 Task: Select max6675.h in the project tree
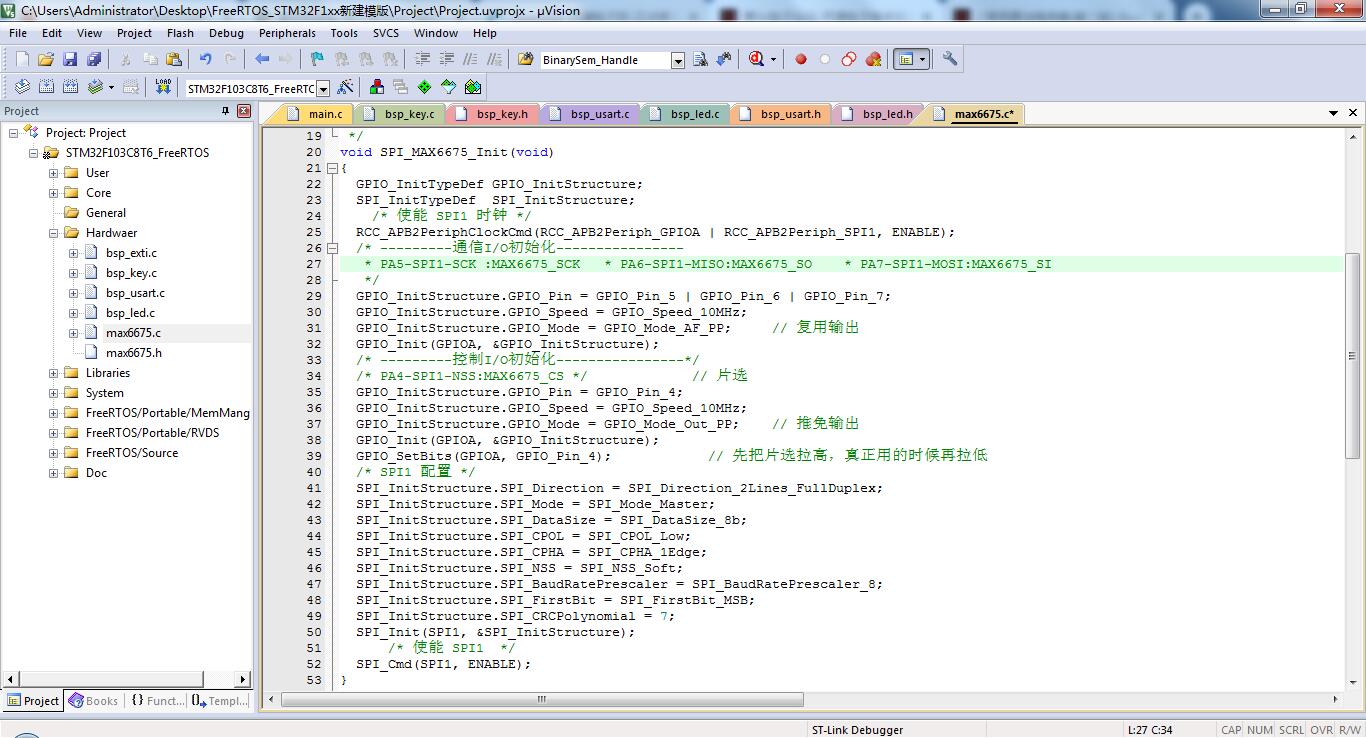[133, 353]
